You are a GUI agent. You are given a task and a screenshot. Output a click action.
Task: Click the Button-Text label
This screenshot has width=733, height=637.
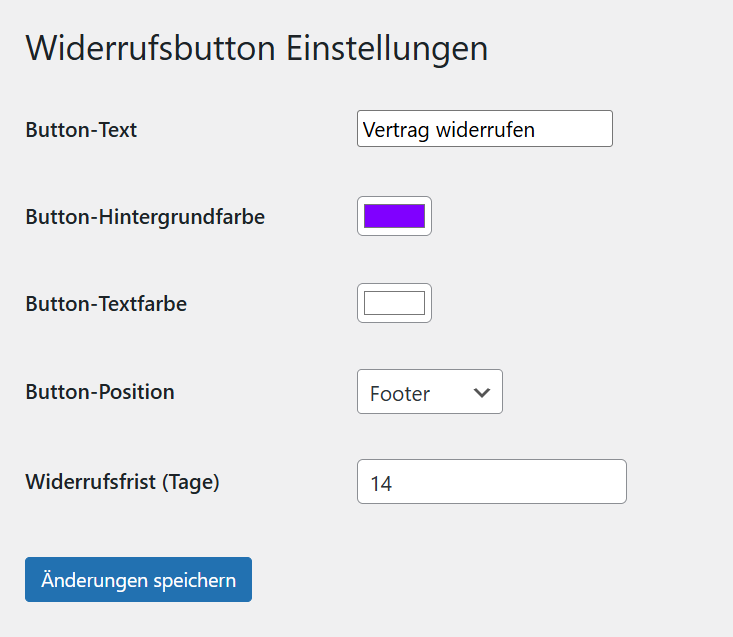81,130
